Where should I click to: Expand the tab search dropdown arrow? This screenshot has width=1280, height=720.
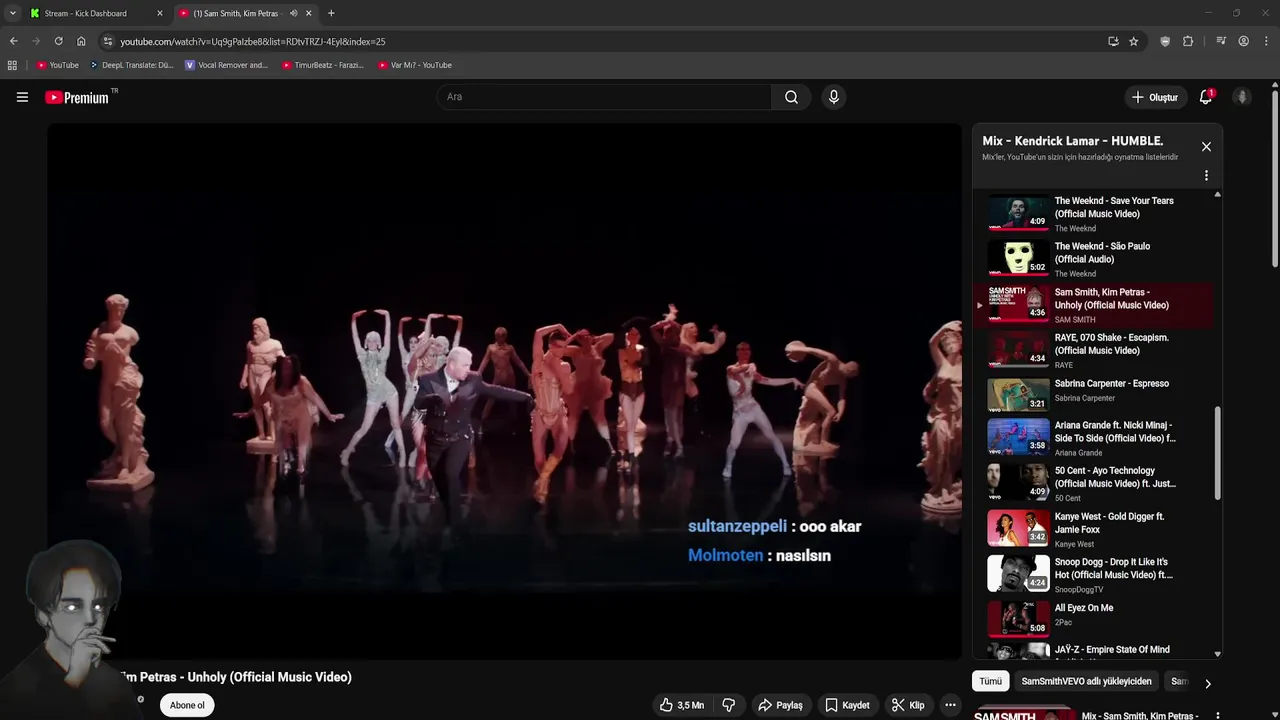tap(12, 13)
